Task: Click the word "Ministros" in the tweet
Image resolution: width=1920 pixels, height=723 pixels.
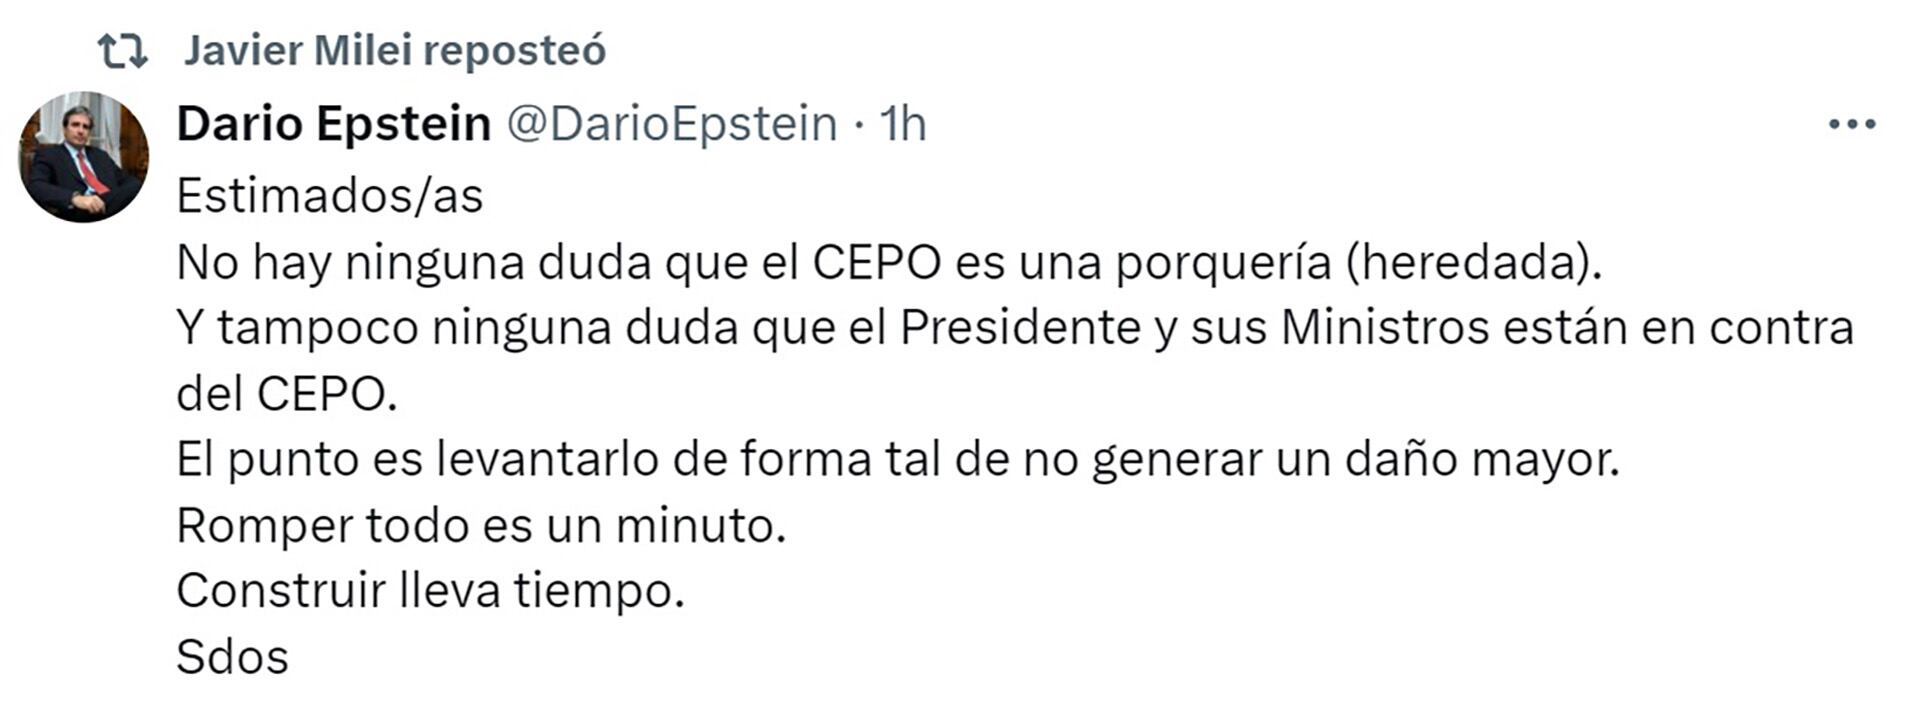Action: [1385, 328]
